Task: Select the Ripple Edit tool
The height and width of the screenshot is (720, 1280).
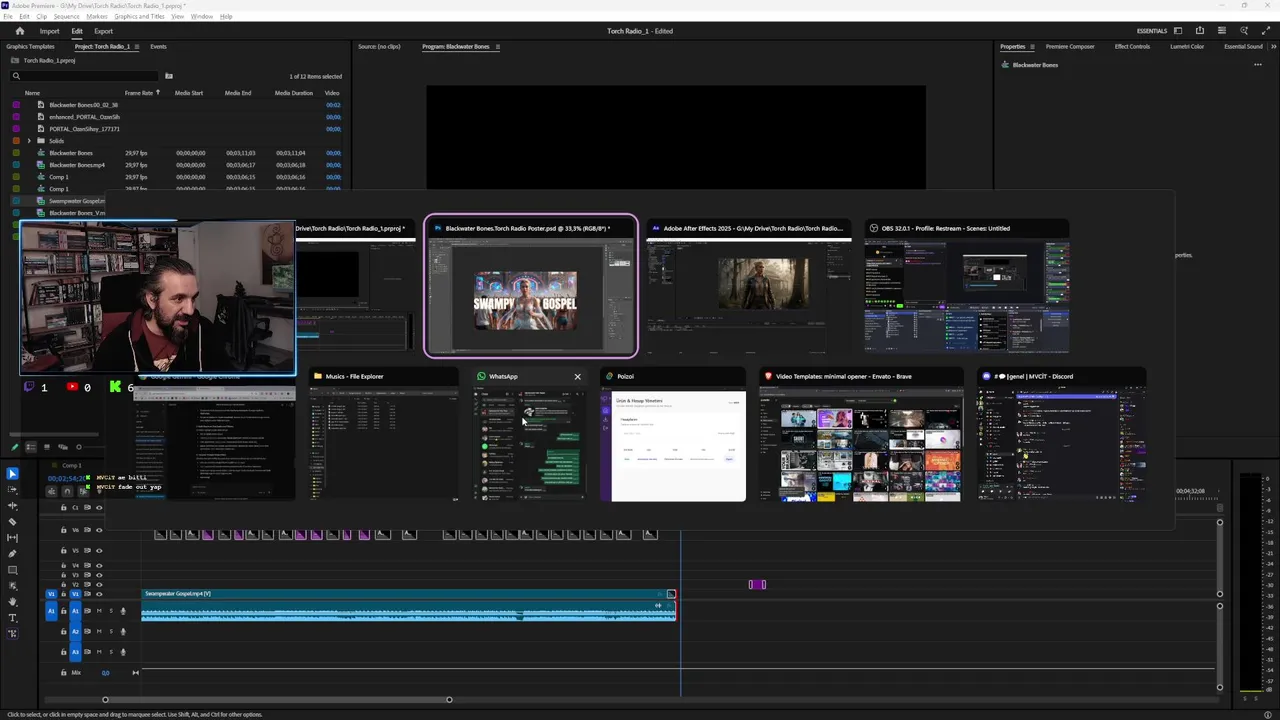Action: pos(12,505)
